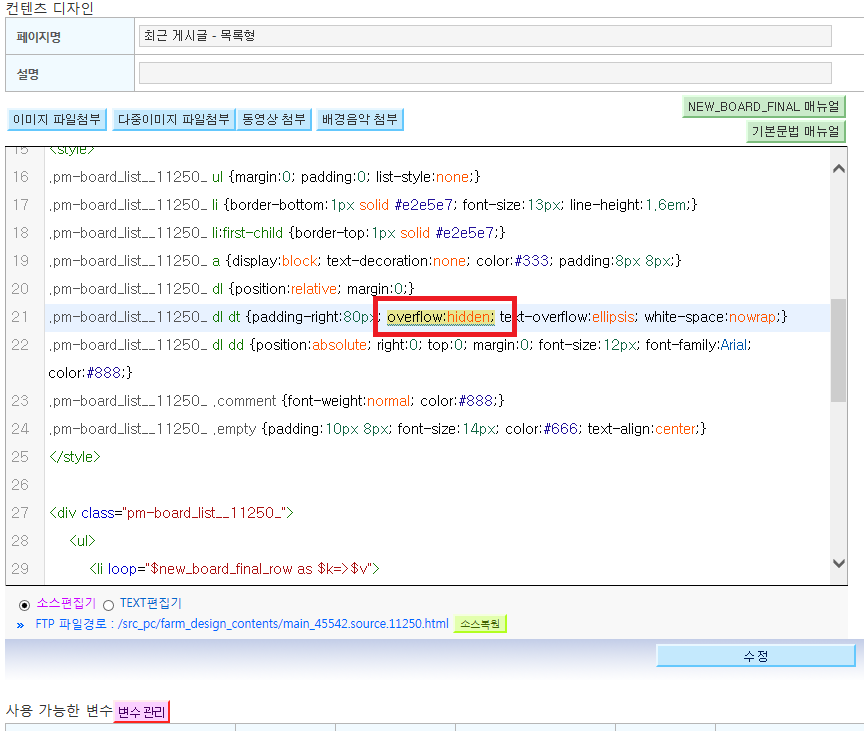Click the highlighted overflow:hidden text
The height and width of the screenshot is (731, 864).
click(x=441, y=317)
